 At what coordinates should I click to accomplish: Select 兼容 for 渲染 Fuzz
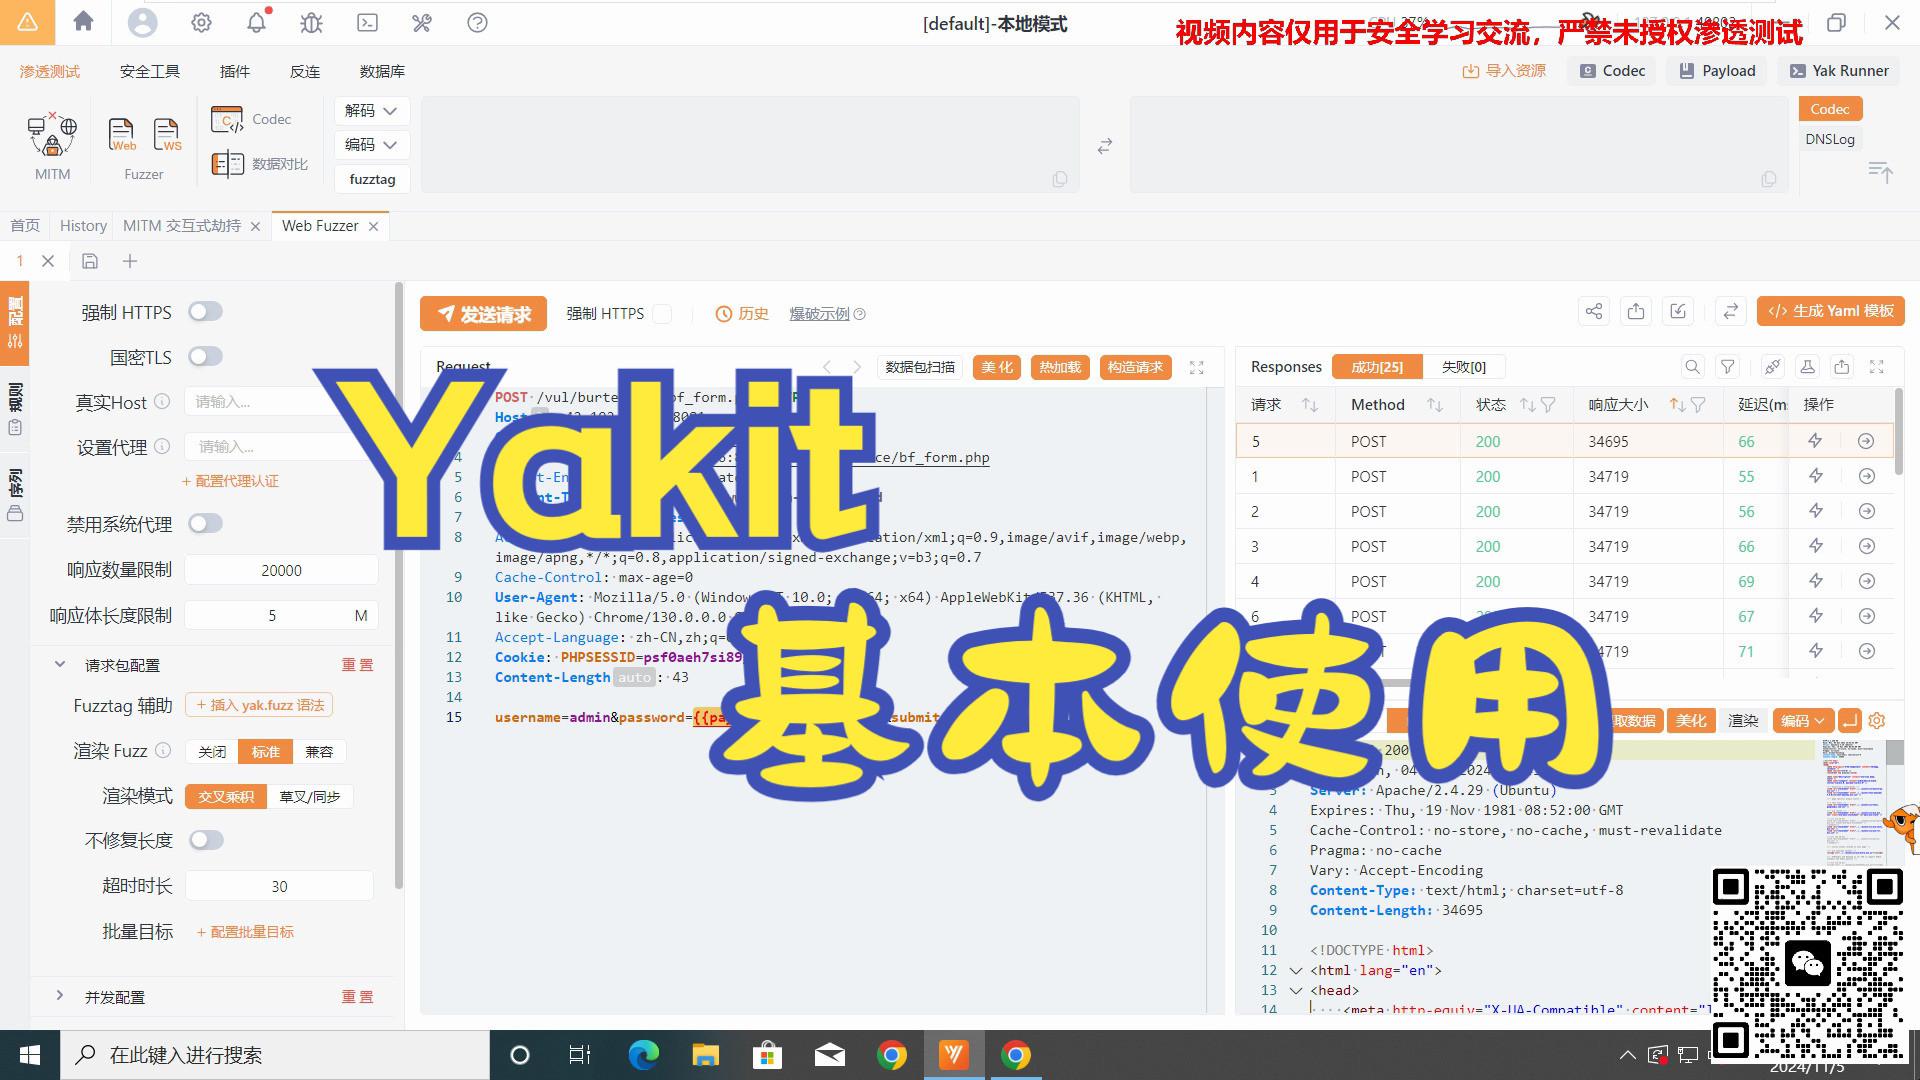[x=319, y=751]
